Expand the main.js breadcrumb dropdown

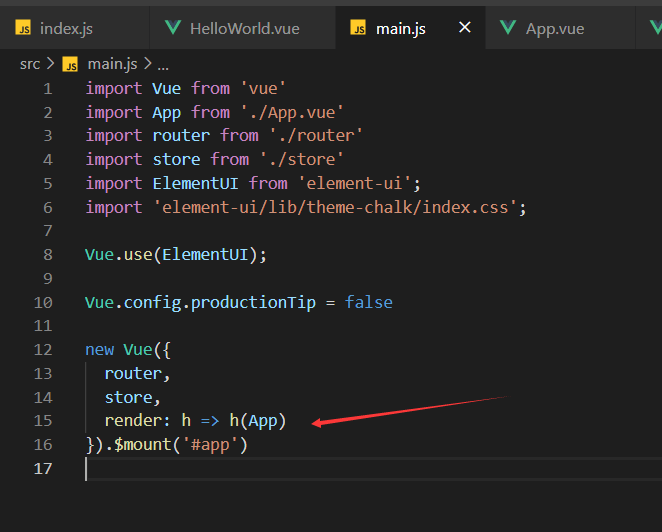pyautogui.click(x=116, y=64)
